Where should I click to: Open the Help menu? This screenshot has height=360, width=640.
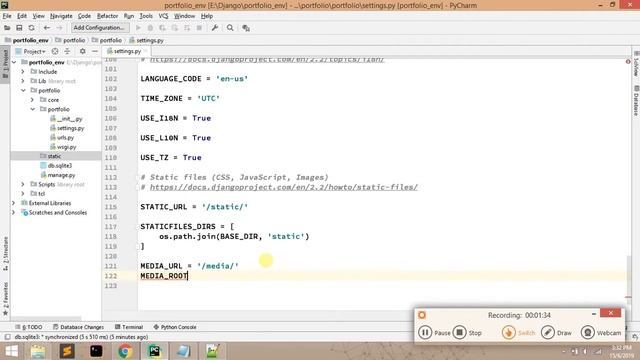[207, 16]
